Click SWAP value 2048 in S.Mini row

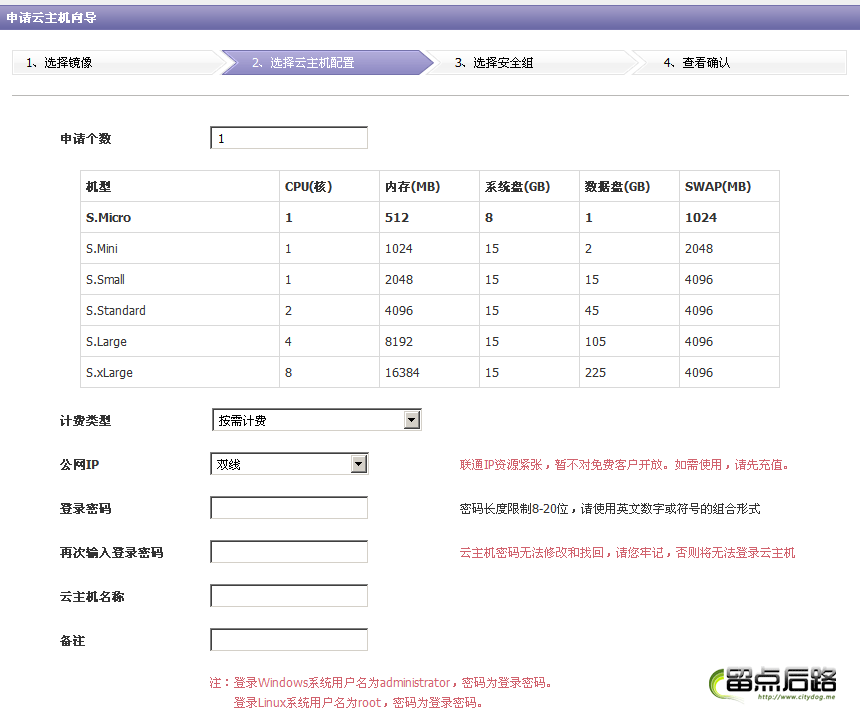(x=699, y=249)
